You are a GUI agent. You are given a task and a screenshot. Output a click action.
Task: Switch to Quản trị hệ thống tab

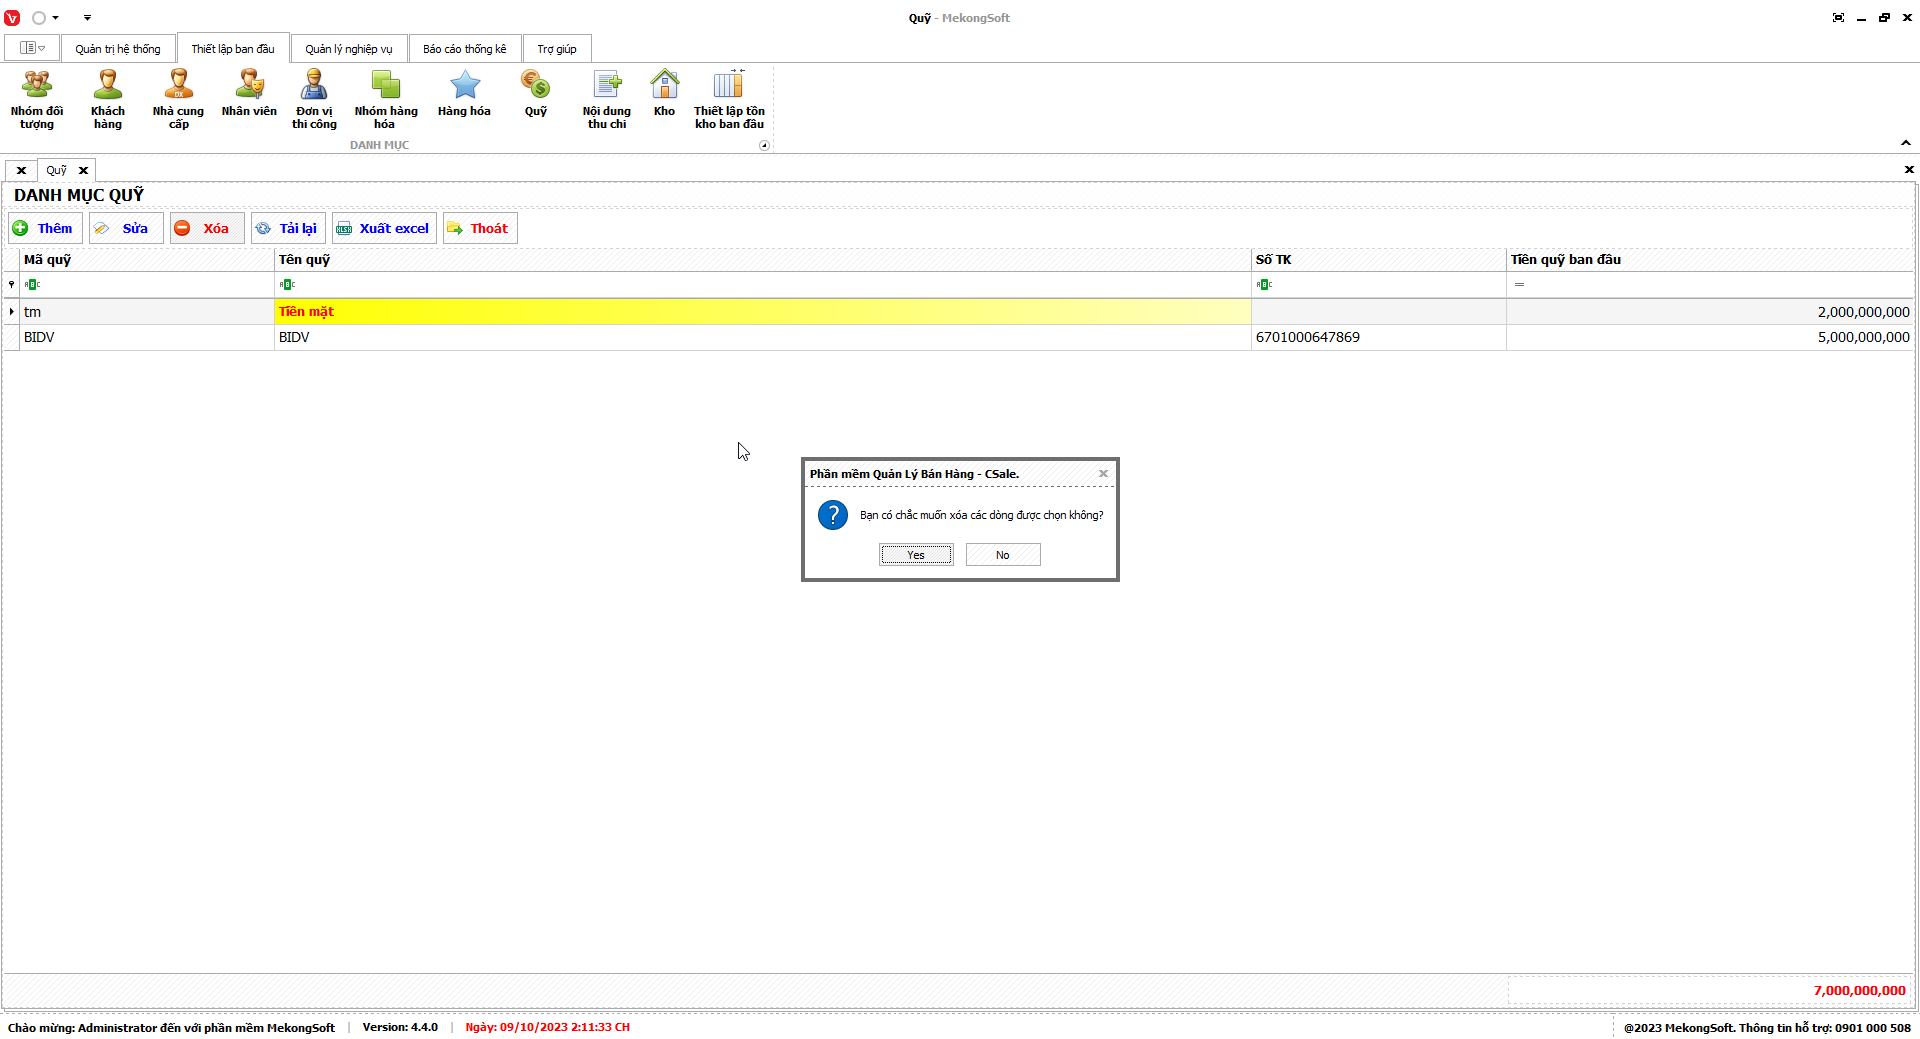(118, 49)
